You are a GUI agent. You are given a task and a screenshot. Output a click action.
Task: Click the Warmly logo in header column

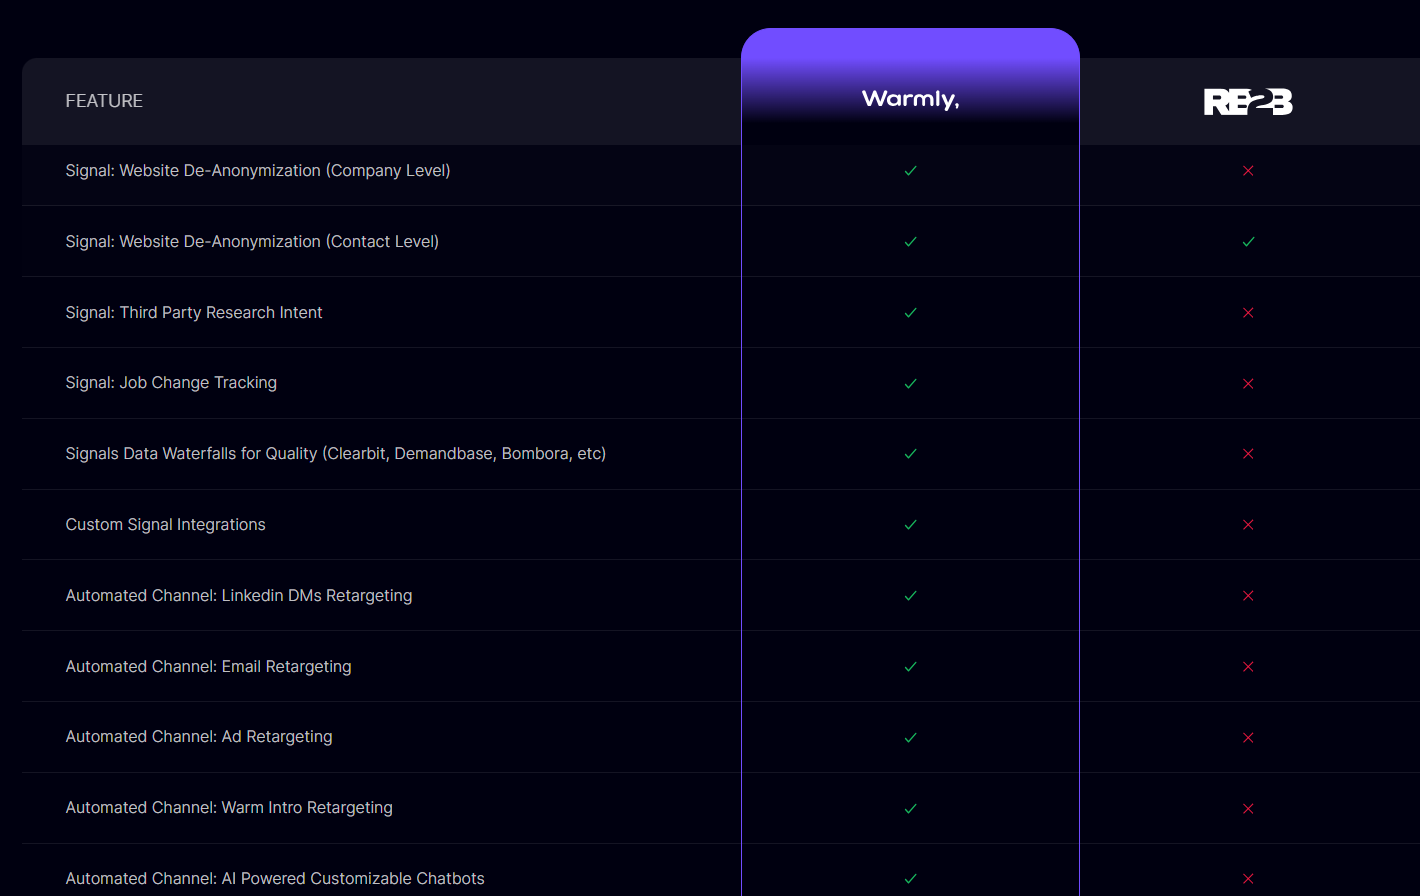click(910, 99)
